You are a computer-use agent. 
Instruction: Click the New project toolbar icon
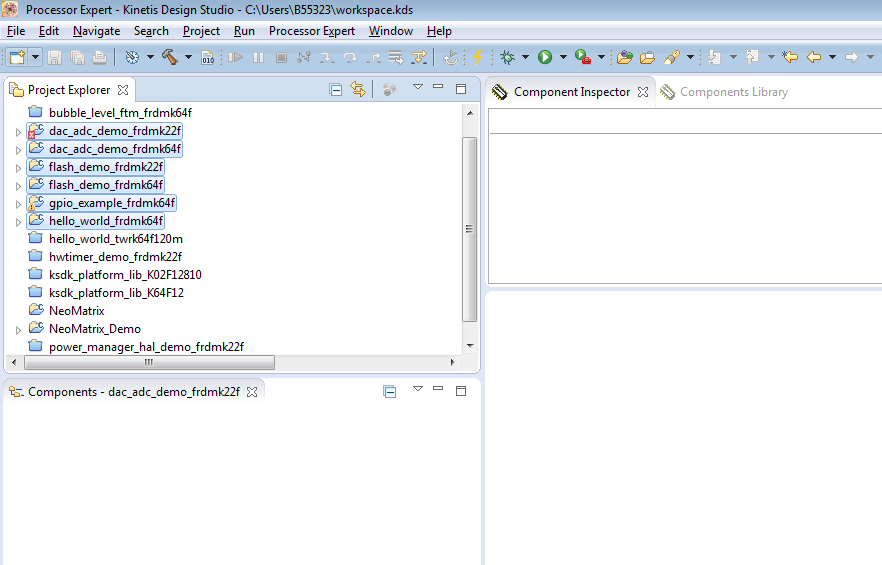point(17,57)
